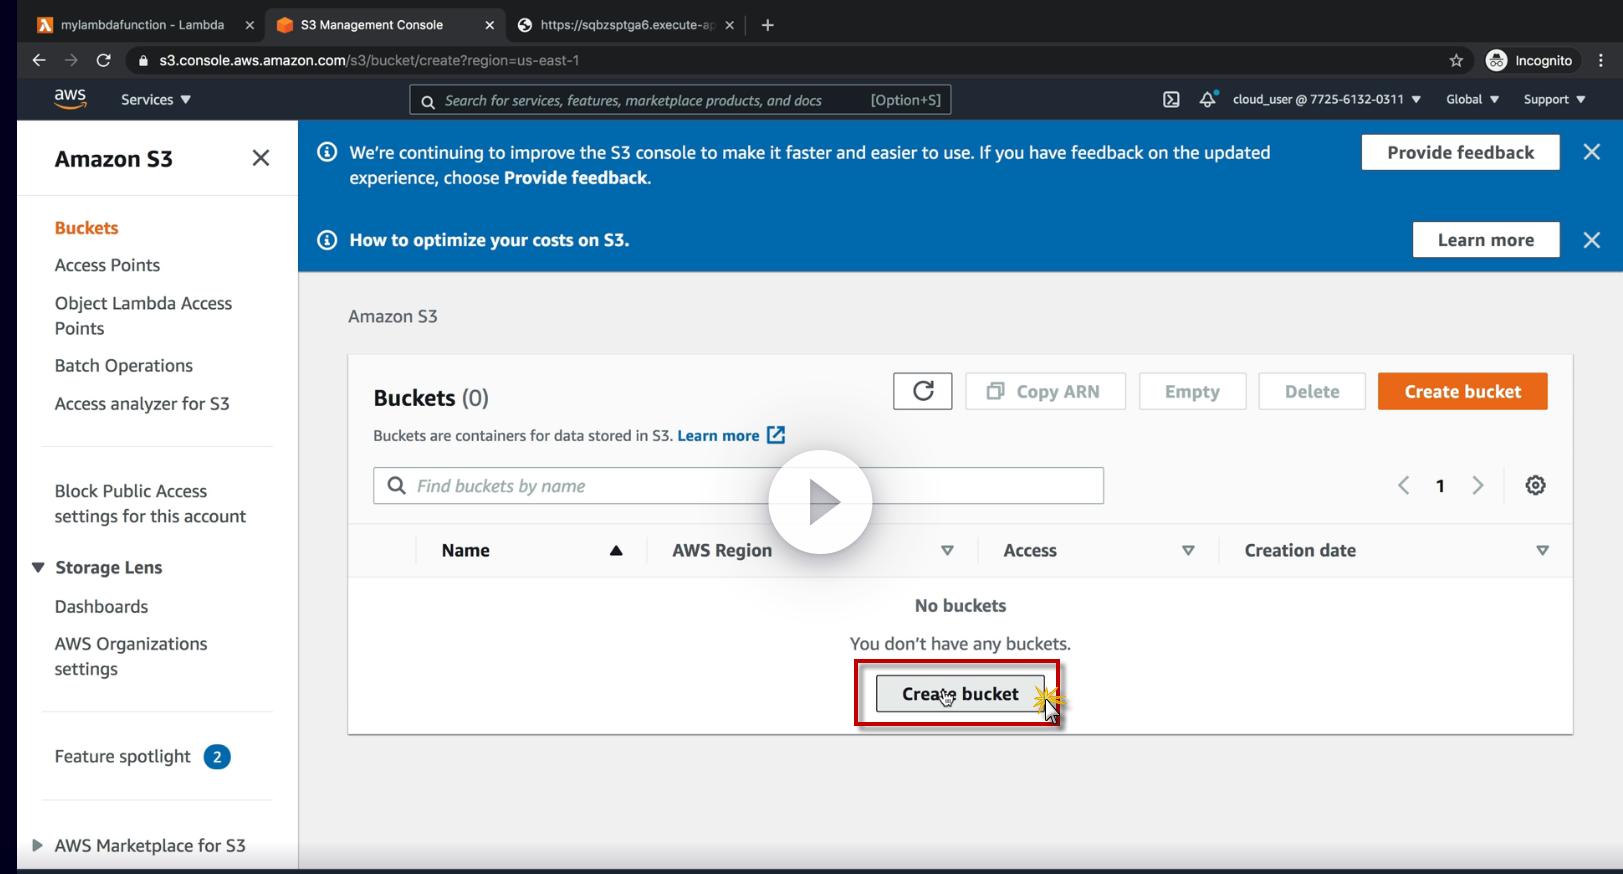The image size is (1623, 874).
Task: Open bucket table preferences gear icon
Action: [x=1535, y=485]
